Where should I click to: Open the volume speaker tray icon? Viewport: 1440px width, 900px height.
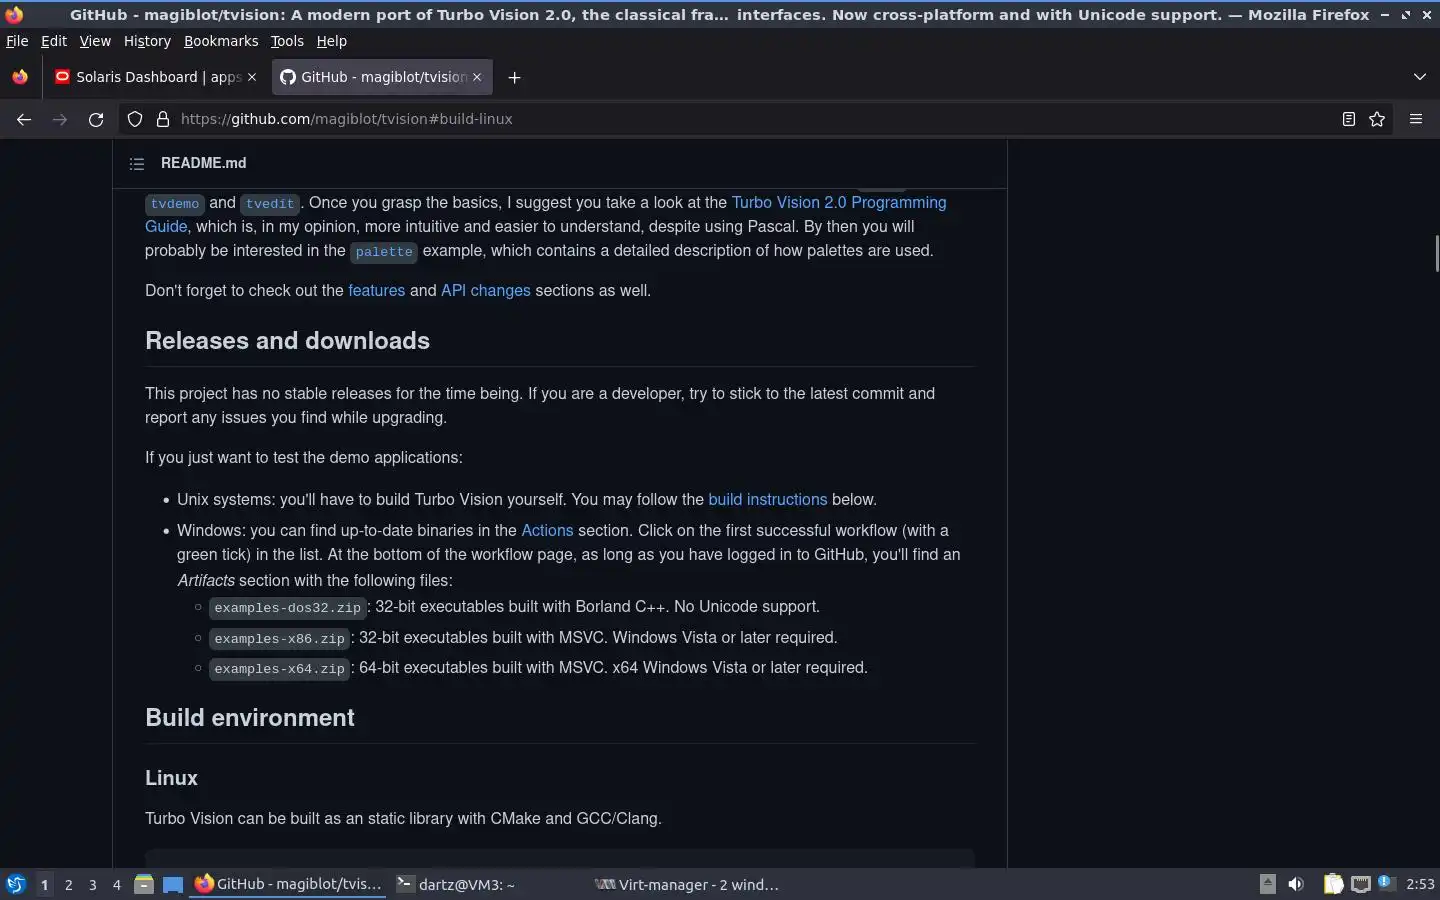pos(1296,884)
